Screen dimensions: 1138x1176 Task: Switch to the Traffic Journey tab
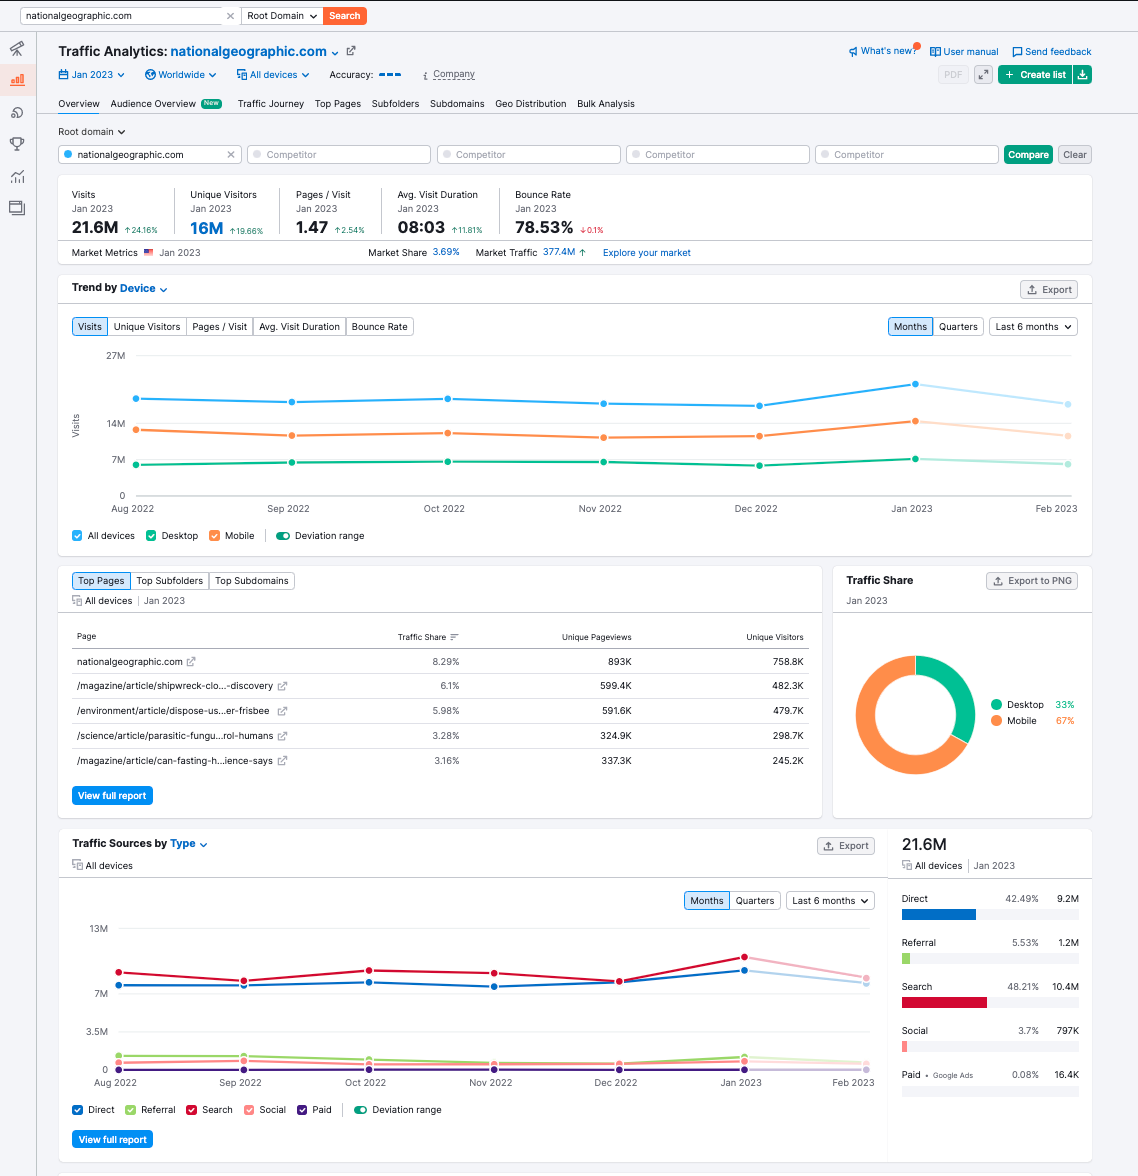click(271, 104)
